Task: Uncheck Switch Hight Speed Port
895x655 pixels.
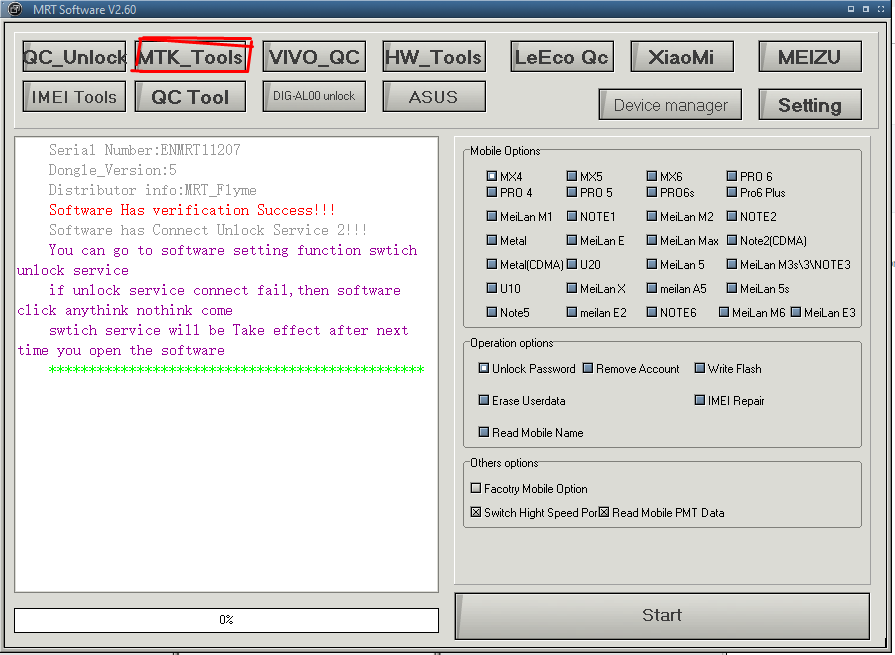Action: point(475,512)
